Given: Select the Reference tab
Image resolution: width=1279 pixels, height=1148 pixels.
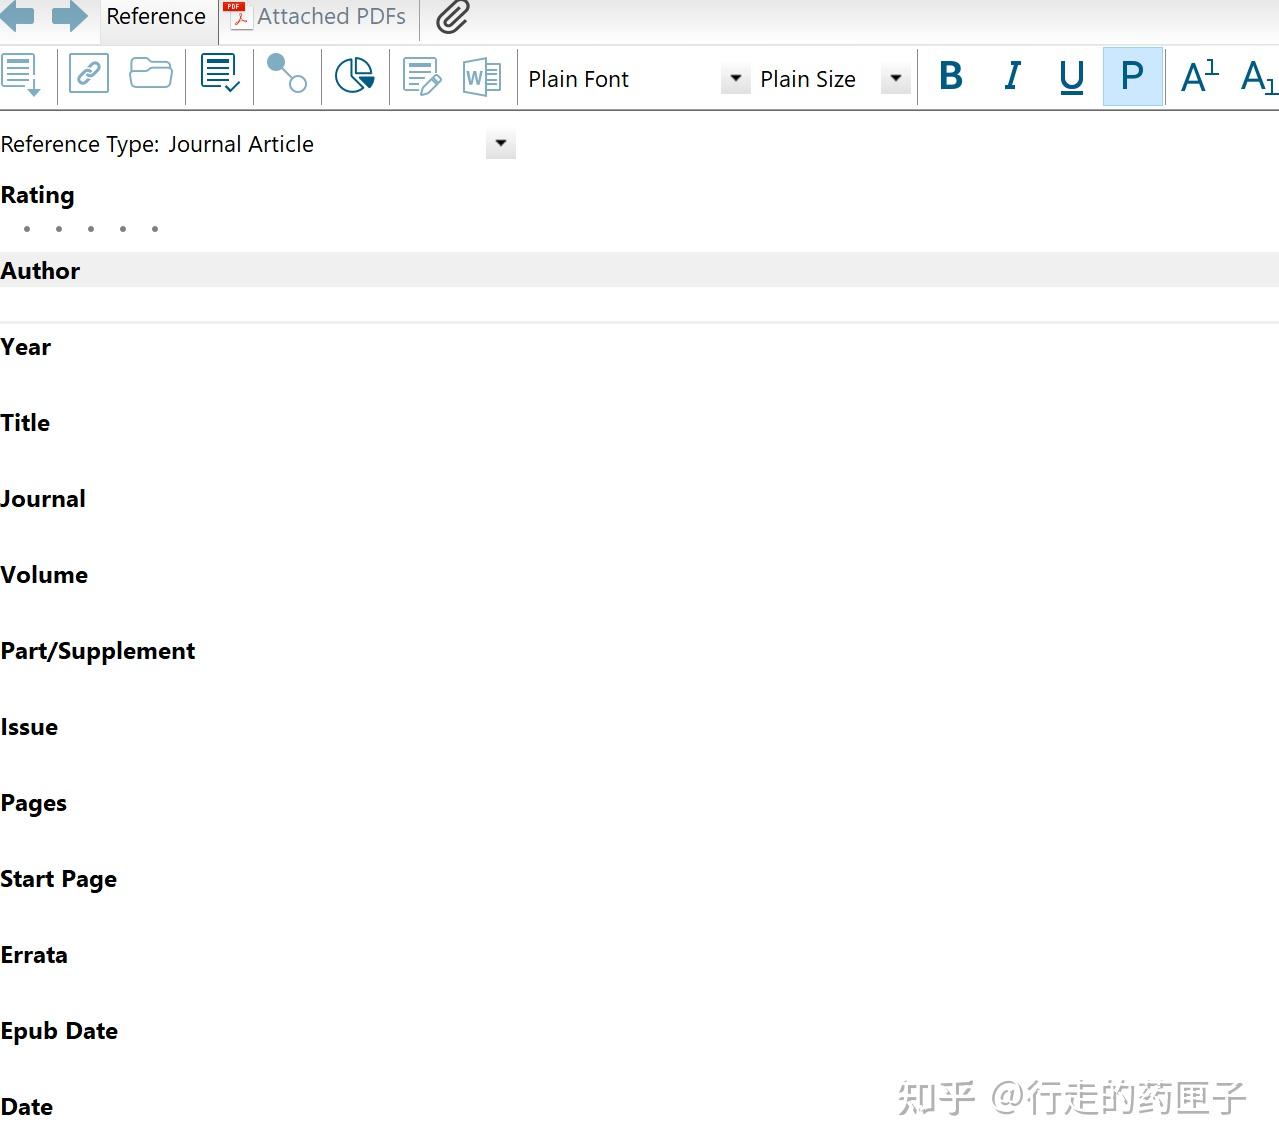Looking at the screenshot, I should 156,16.
